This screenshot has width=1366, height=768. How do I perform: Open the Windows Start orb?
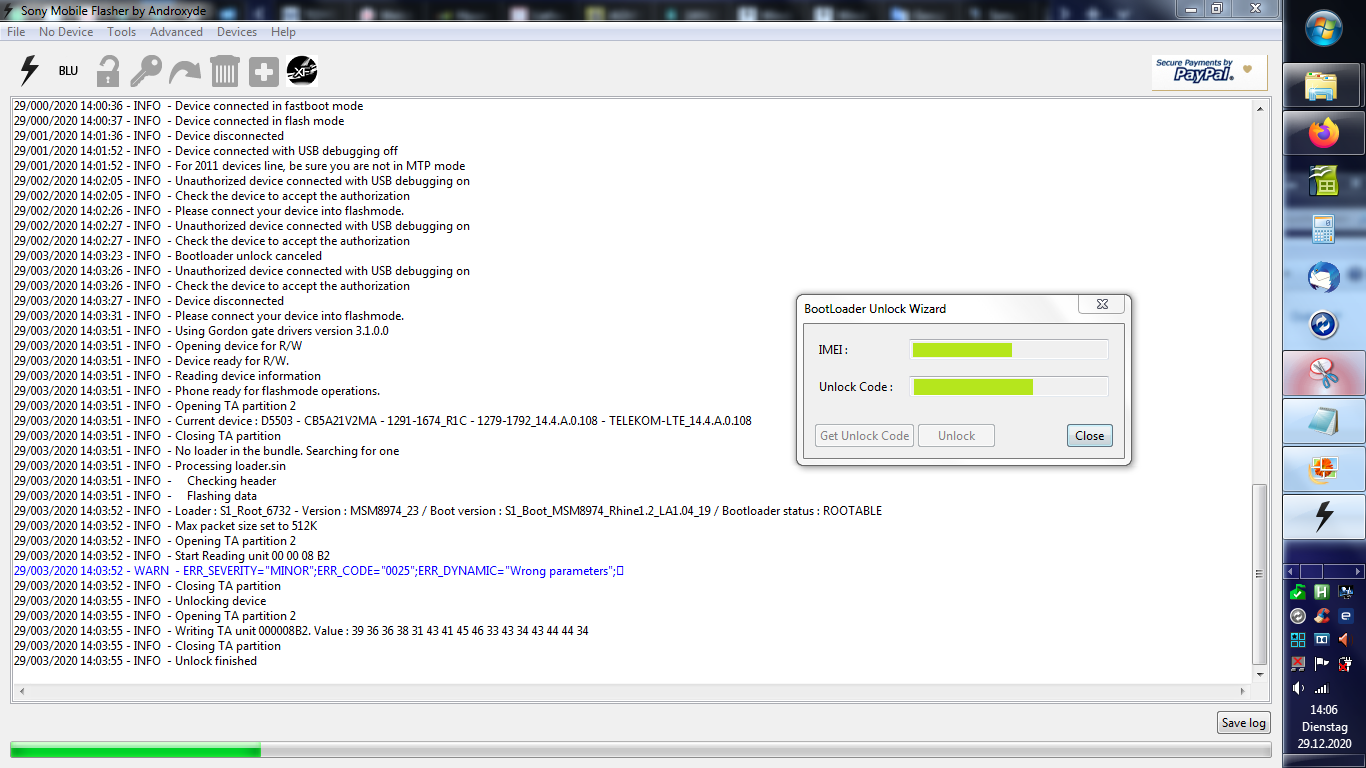1324,29
